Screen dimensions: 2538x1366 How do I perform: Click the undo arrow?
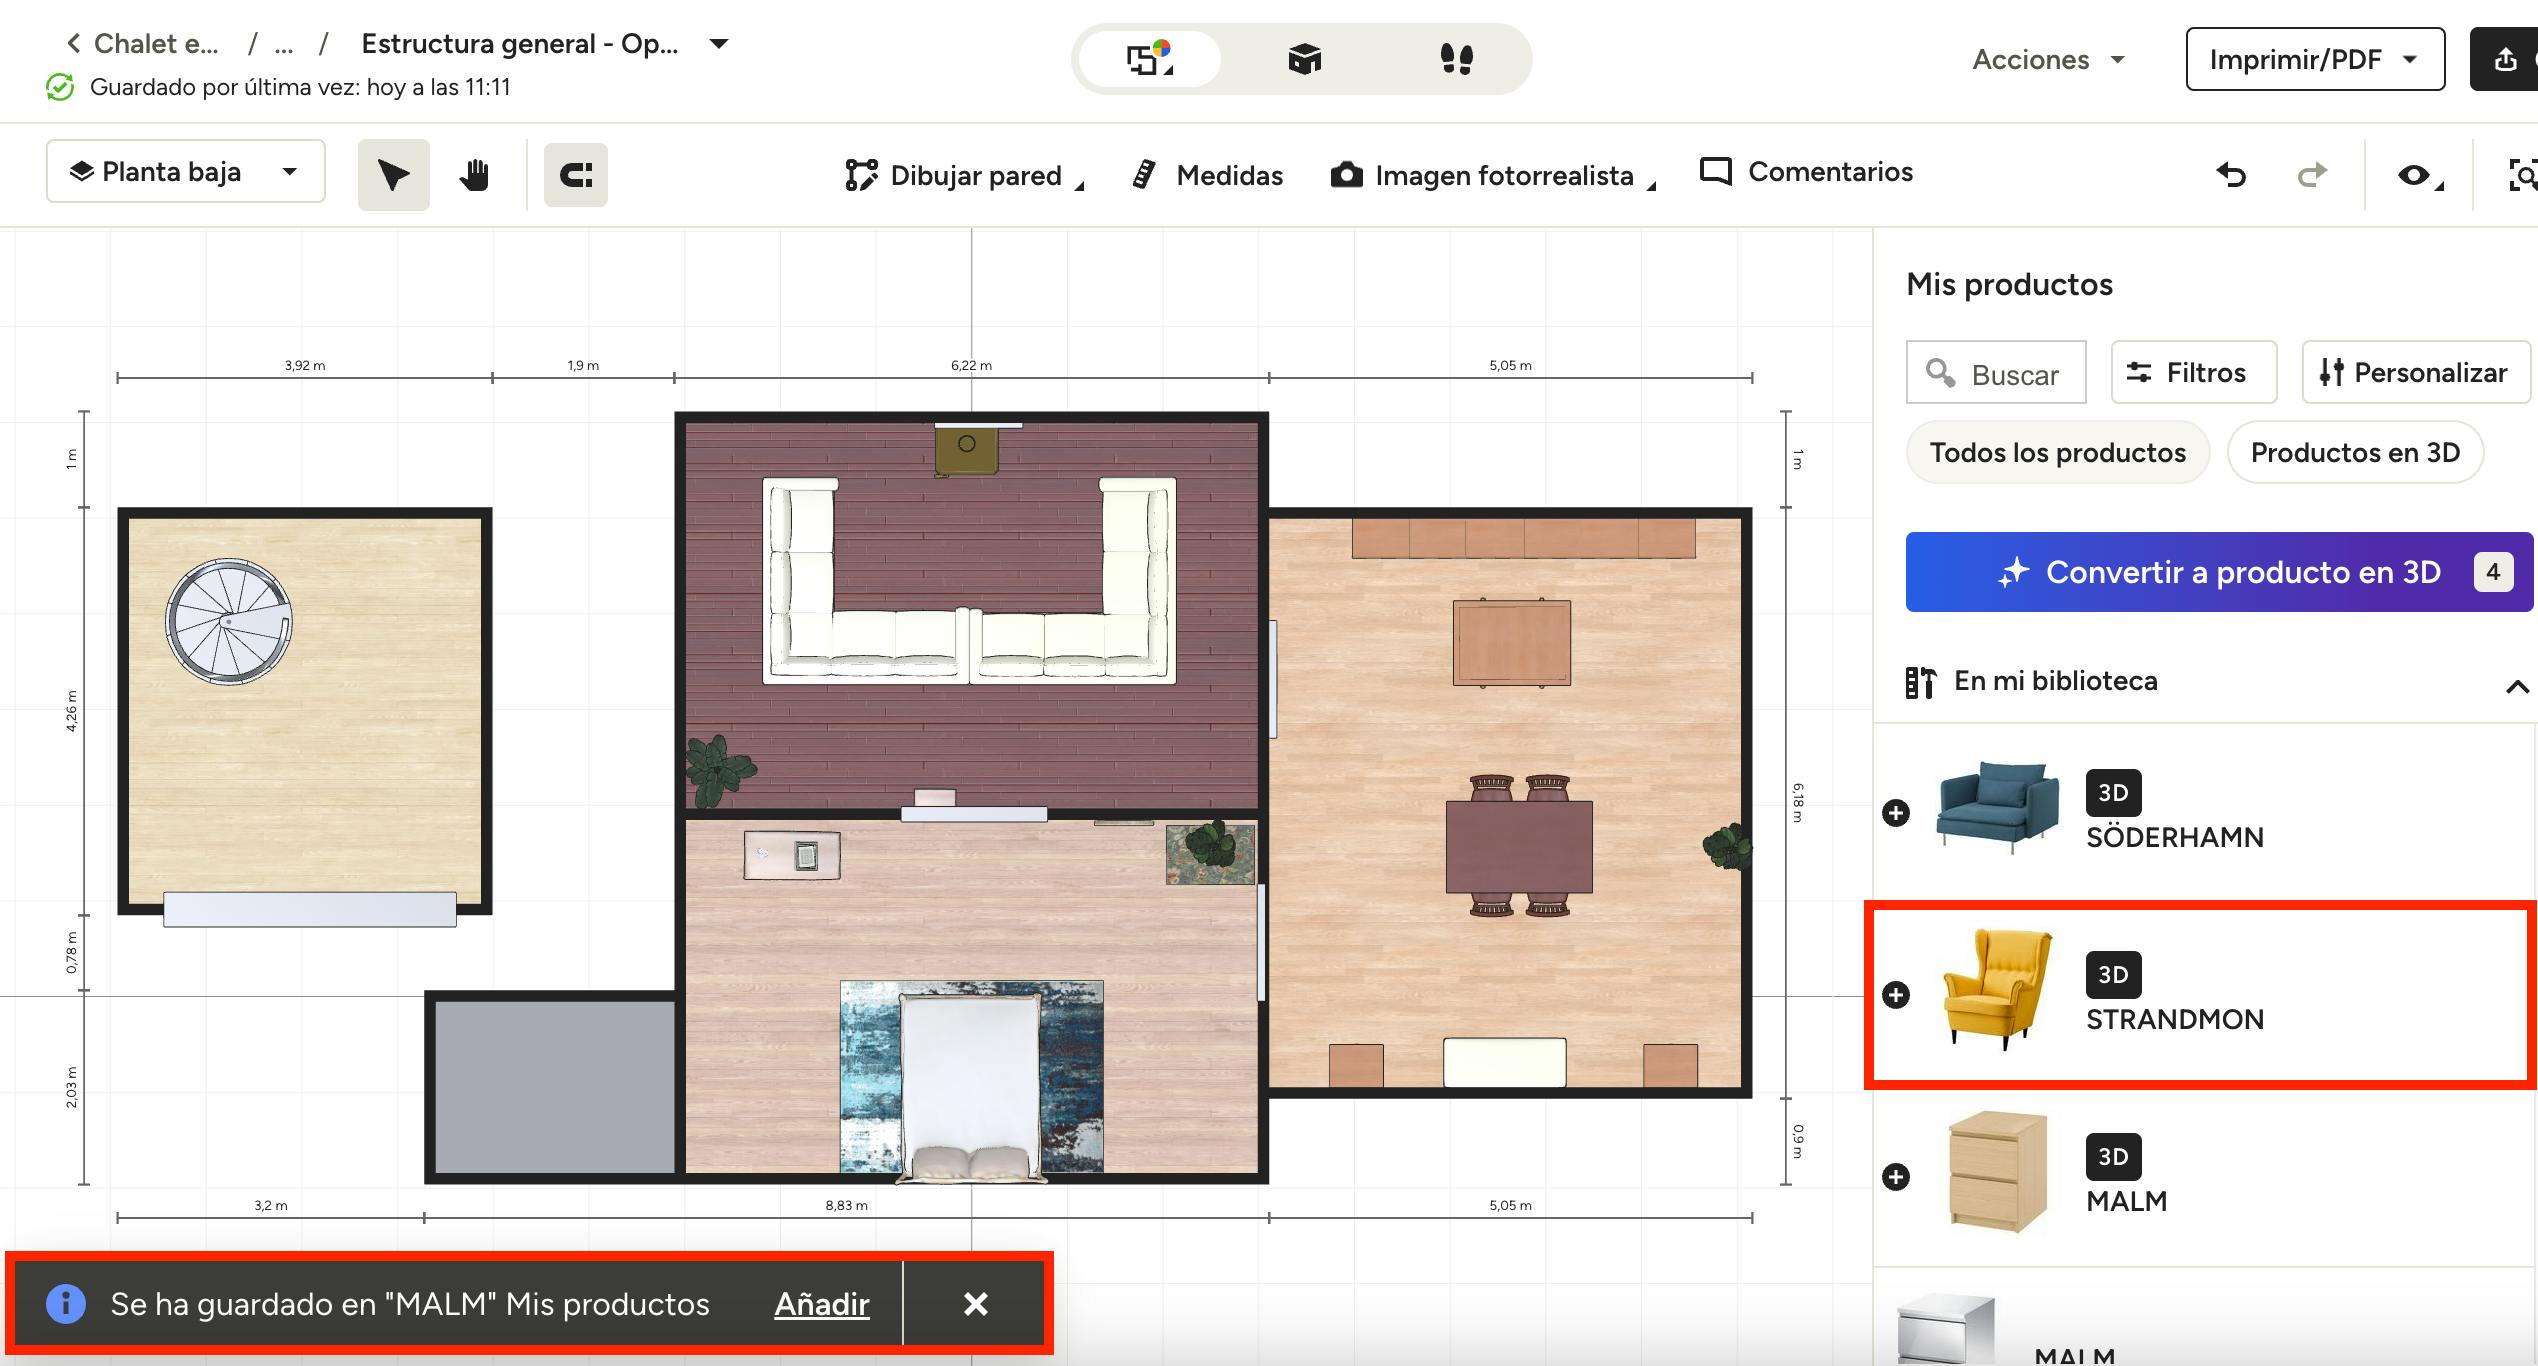point(2231,175)
